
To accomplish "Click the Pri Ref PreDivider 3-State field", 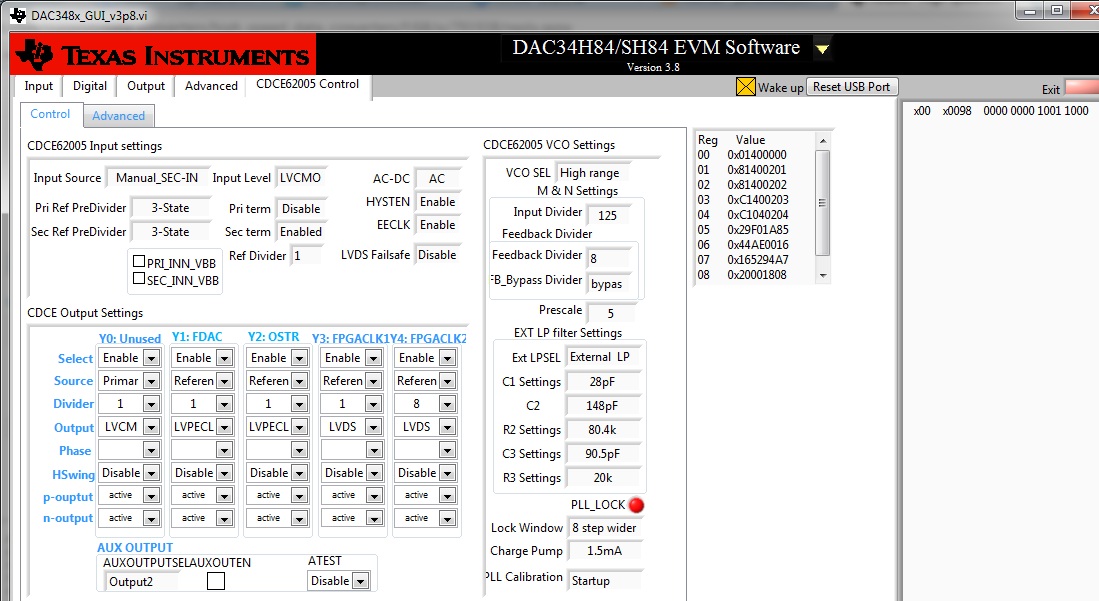I will [171, 208].
